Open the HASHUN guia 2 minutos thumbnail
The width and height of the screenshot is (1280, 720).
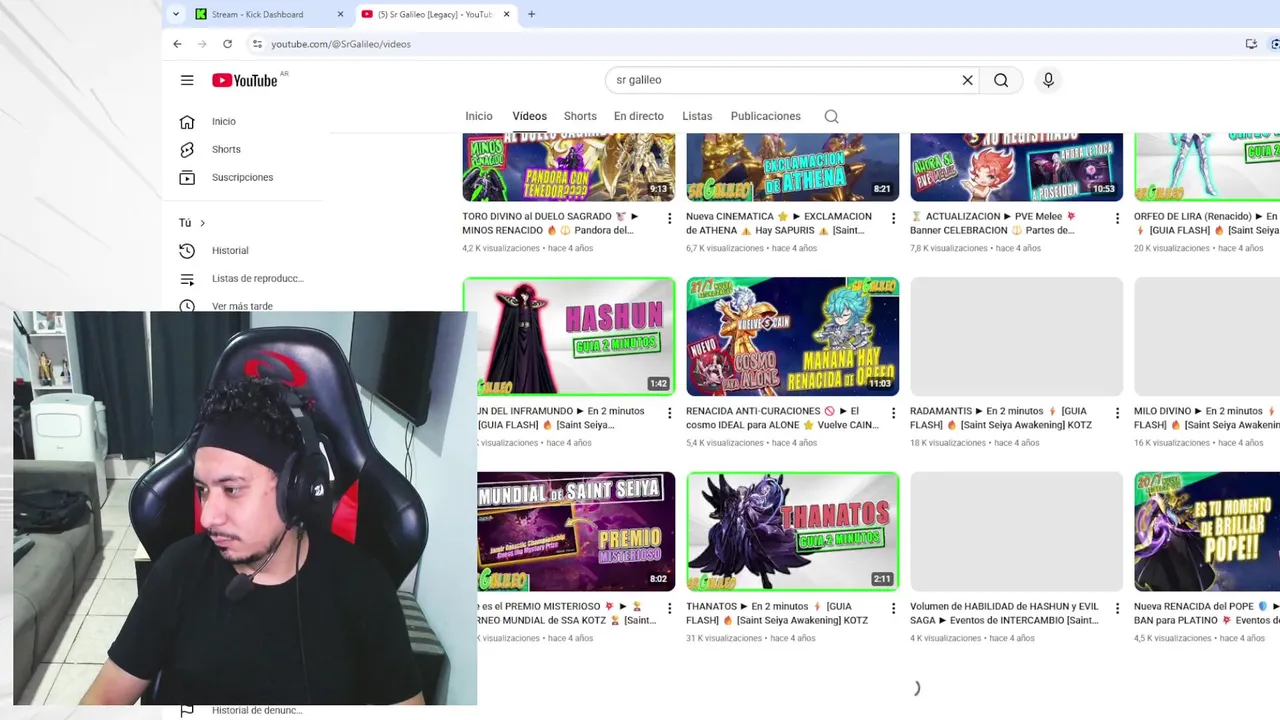[x=569, y=336]
